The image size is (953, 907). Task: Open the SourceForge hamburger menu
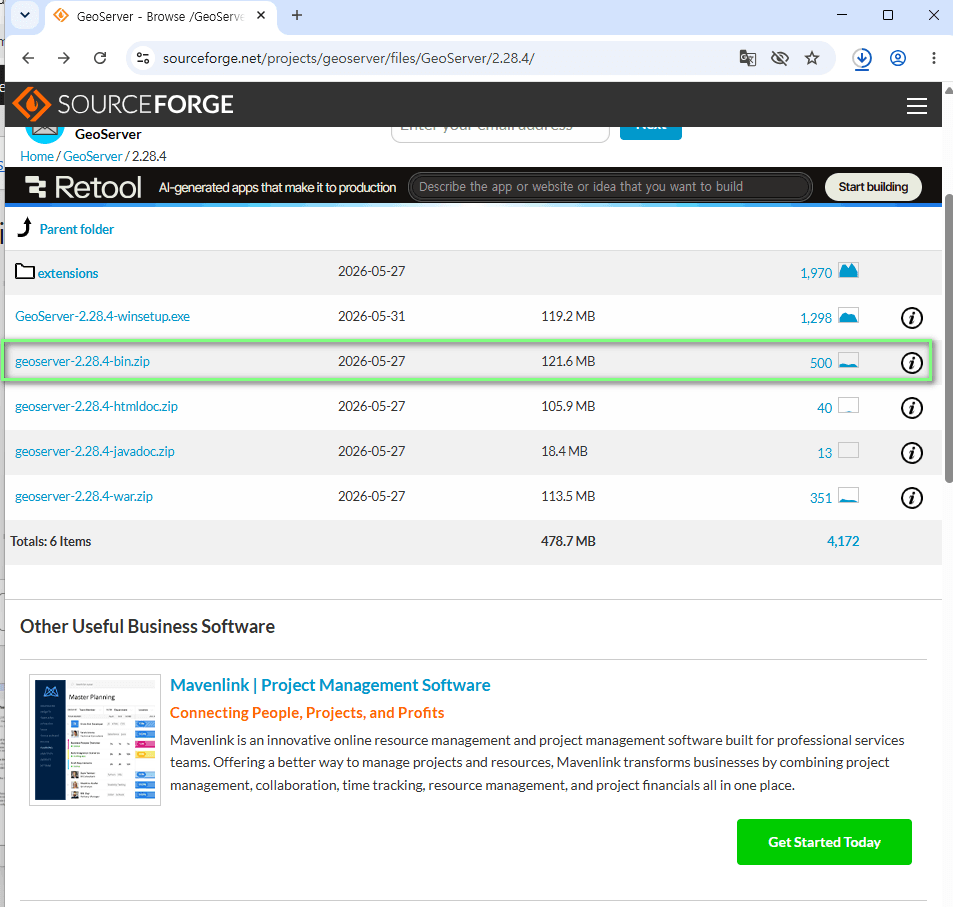[917, 106]
